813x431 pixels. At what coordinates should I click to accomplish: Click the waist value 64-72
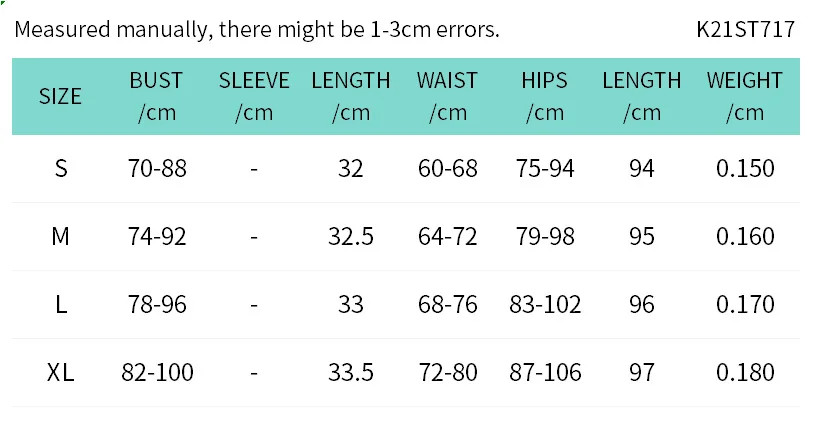point(448,236)
